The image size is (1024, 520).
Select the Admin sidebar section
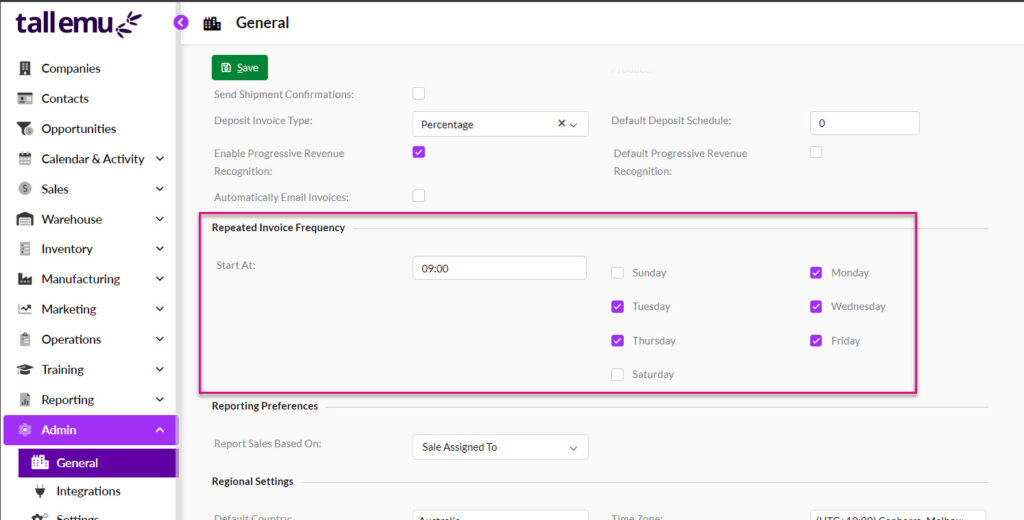(x=90, y=430)
